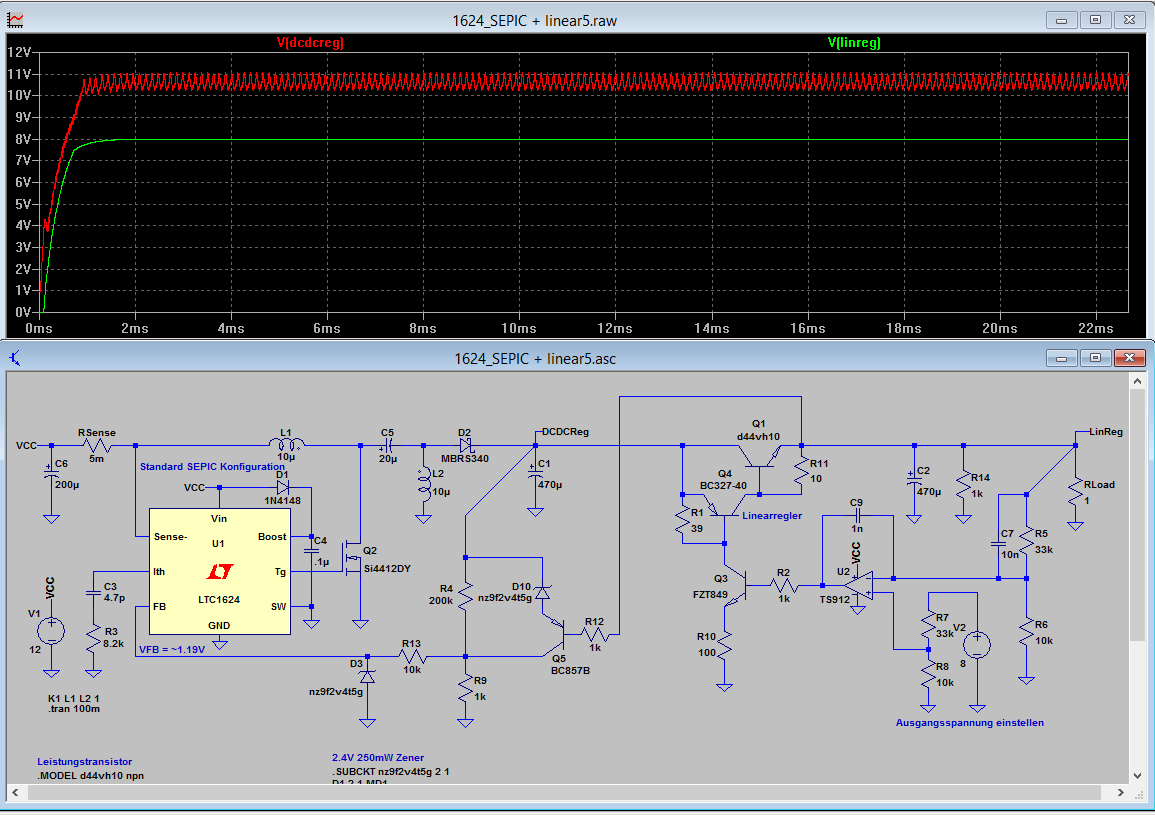Maximize the waveform window
This screenshot has width=1155, height=815.
[x=1095, y=20]
